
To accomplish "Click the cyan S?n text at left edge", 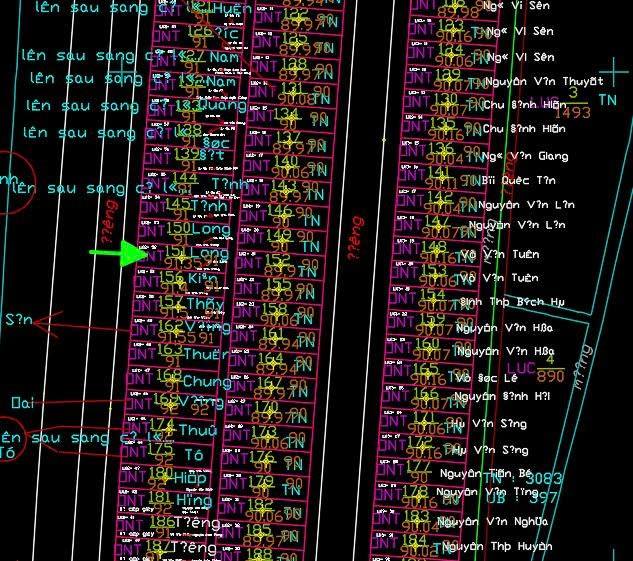I will click(x=19, y=321).
